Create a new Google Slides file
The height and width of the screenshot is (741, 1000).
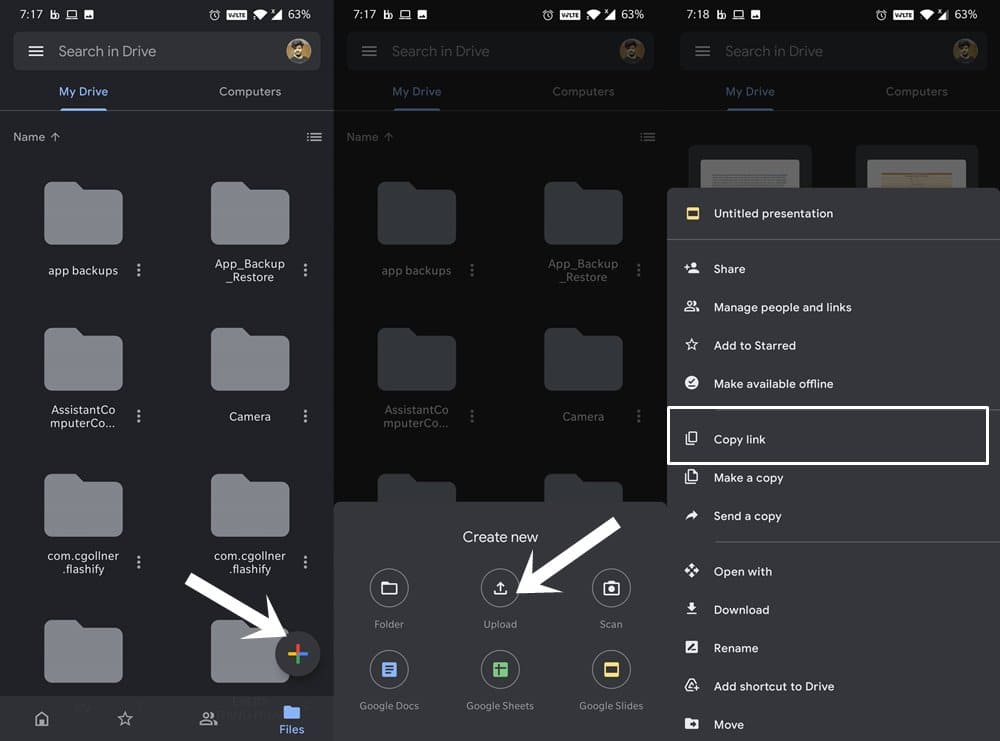[x=611, y=670]
